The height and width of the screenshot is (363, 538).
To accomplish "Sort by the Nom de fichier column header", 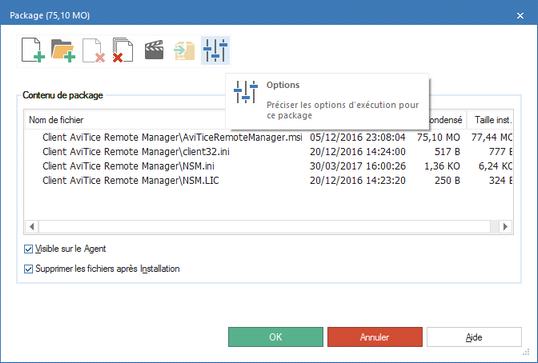I will (x=125, y=120).
